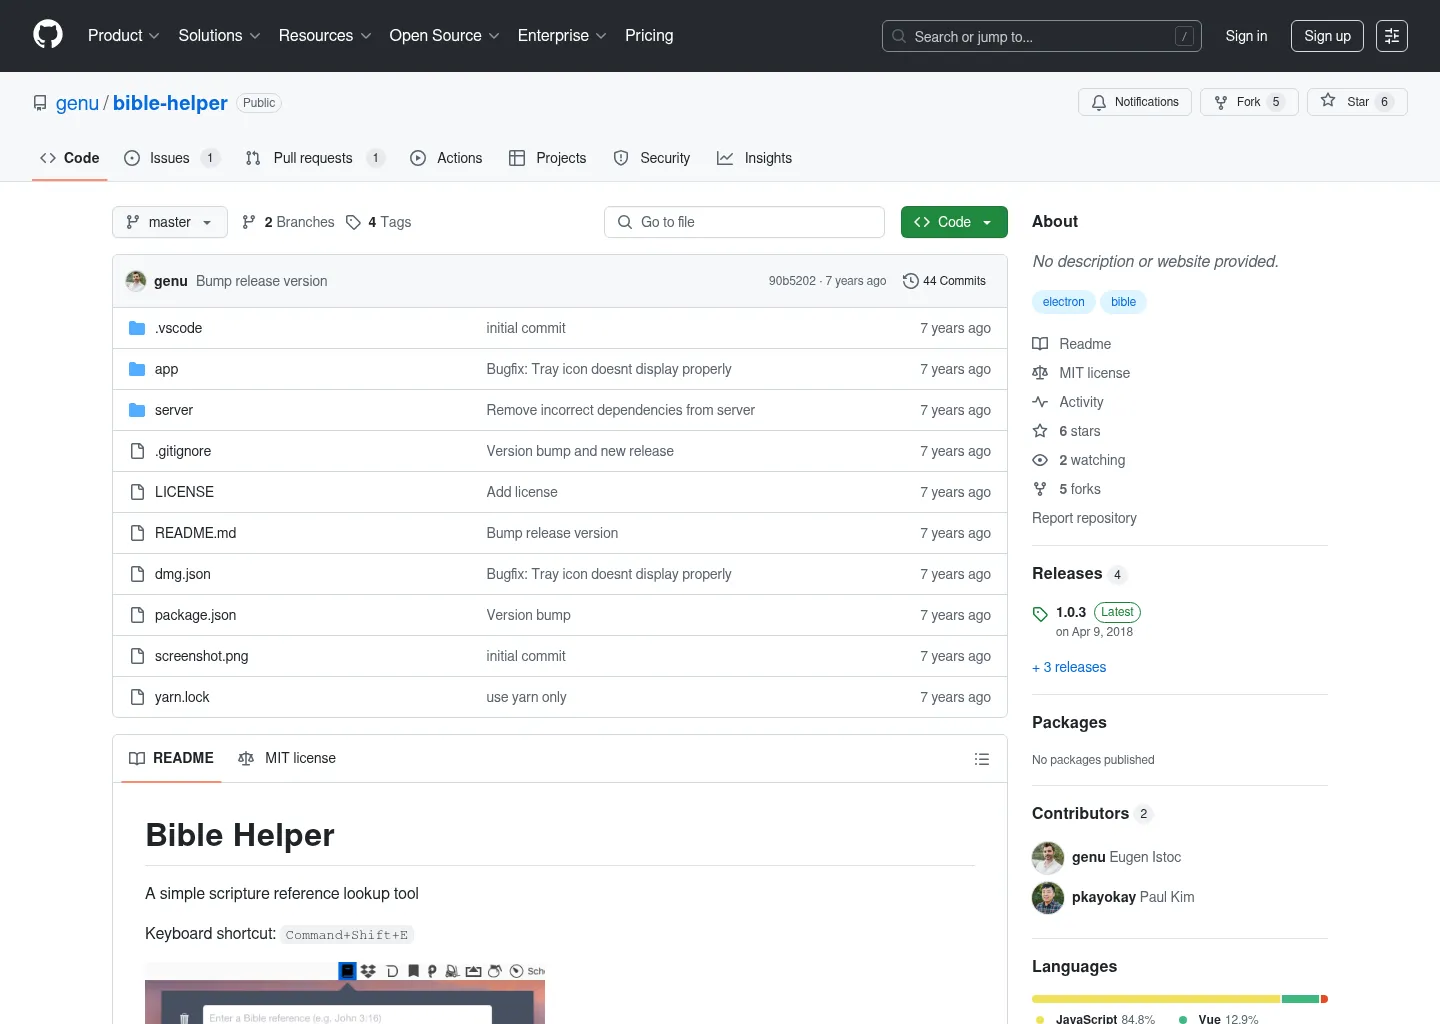Open the LICENSE file
The image size is (1440, 1024).
184,492
